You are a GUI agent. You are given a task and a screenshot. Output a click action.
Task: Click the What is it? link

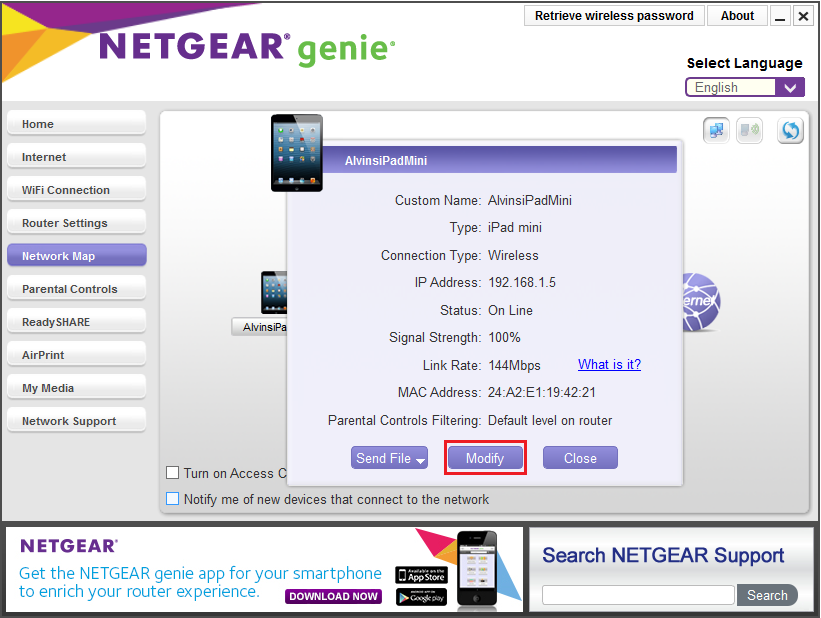tap(609, 365)
